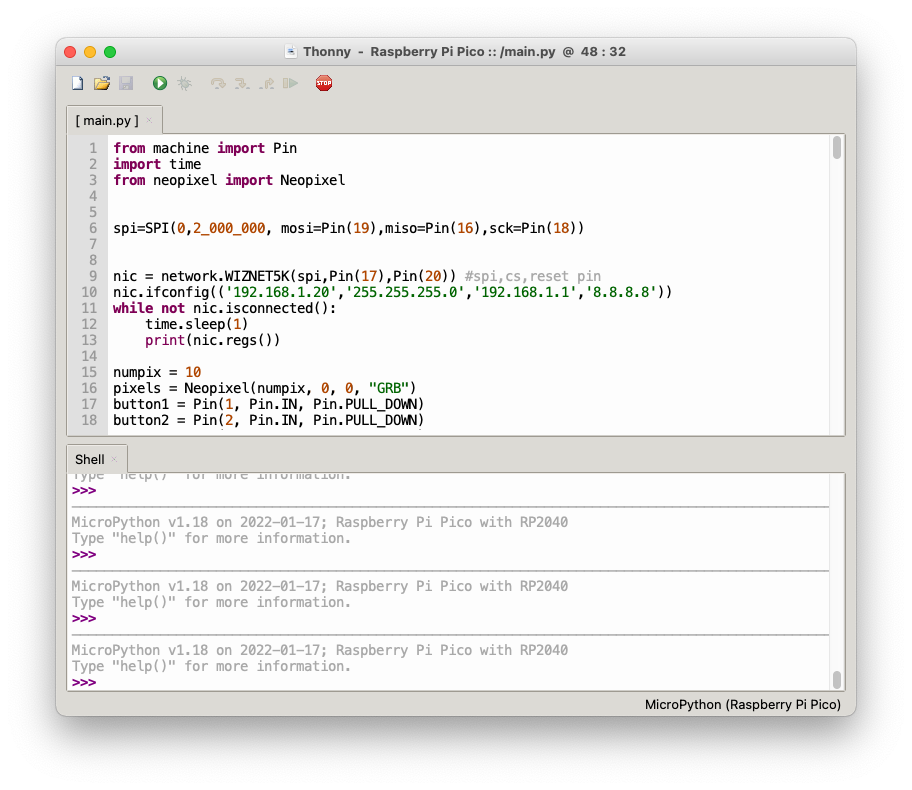Click the editor vertical scrollbar thumb

point(836,147)
